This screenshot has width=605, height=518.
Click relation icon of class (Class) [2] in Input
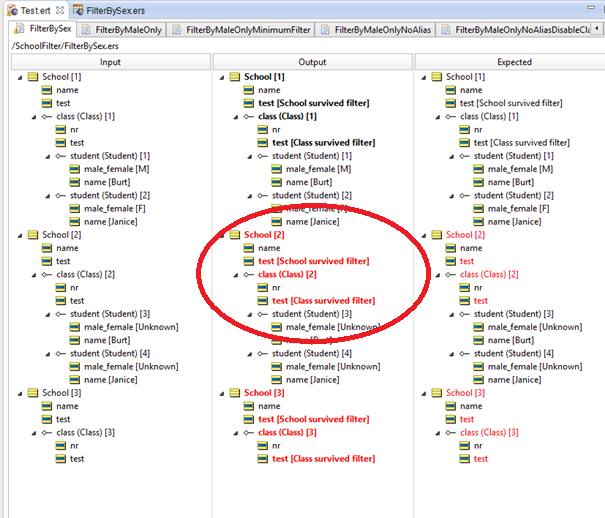pos(47,275)
